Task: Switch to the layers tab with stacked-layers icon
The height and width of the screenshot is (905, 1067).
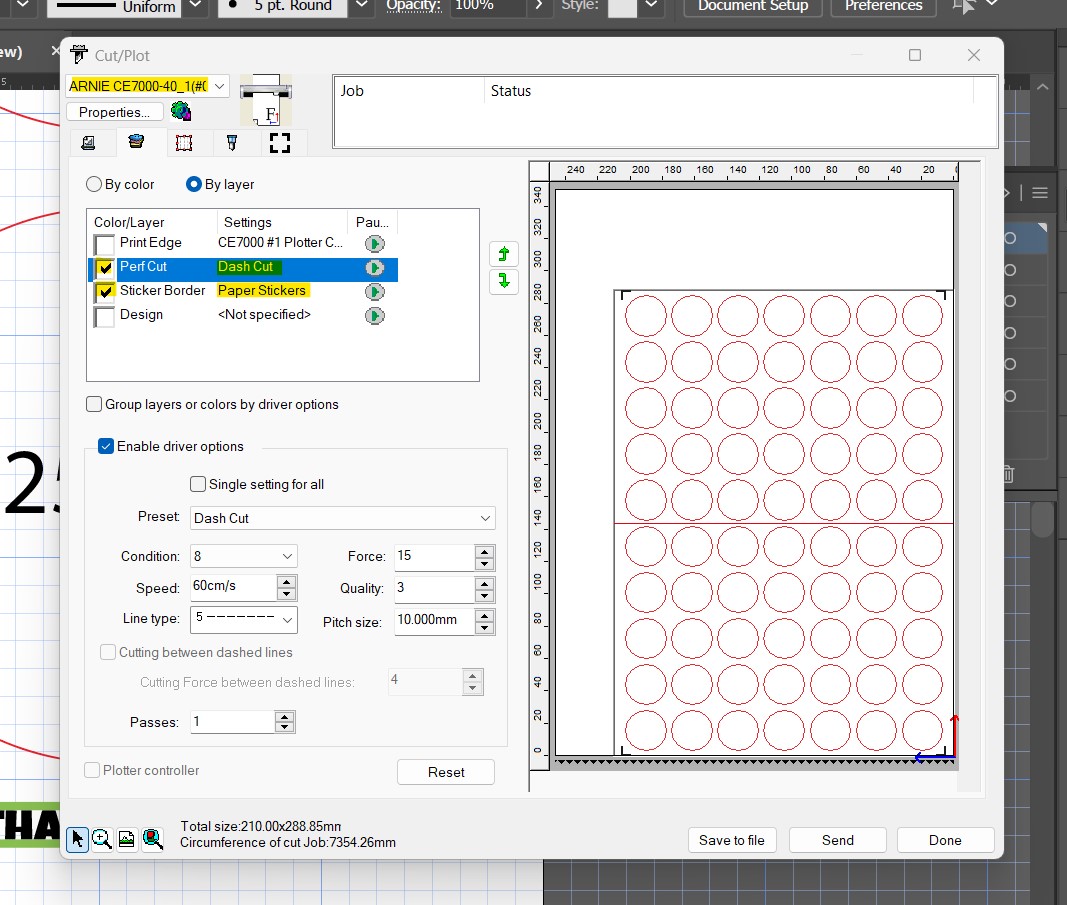Action: pyautogui.click(x=136, y=142)
